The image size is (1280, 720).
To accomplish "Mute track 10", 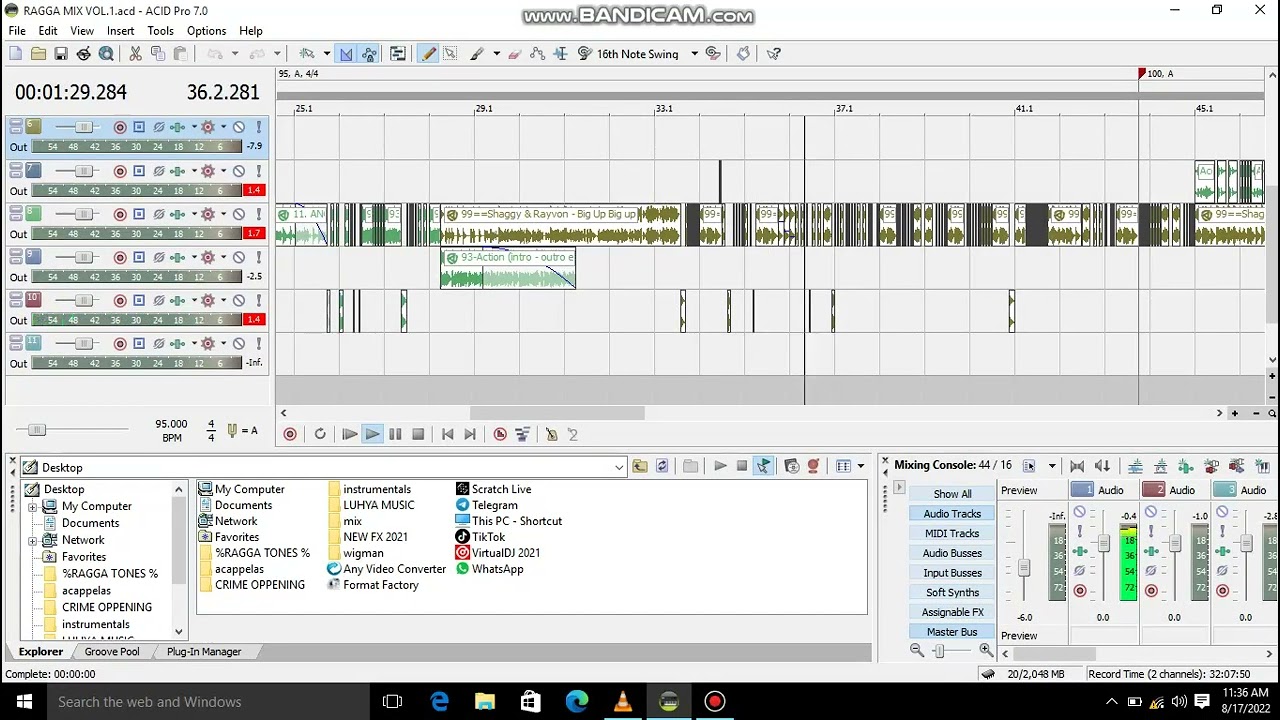I will (239, 300).
